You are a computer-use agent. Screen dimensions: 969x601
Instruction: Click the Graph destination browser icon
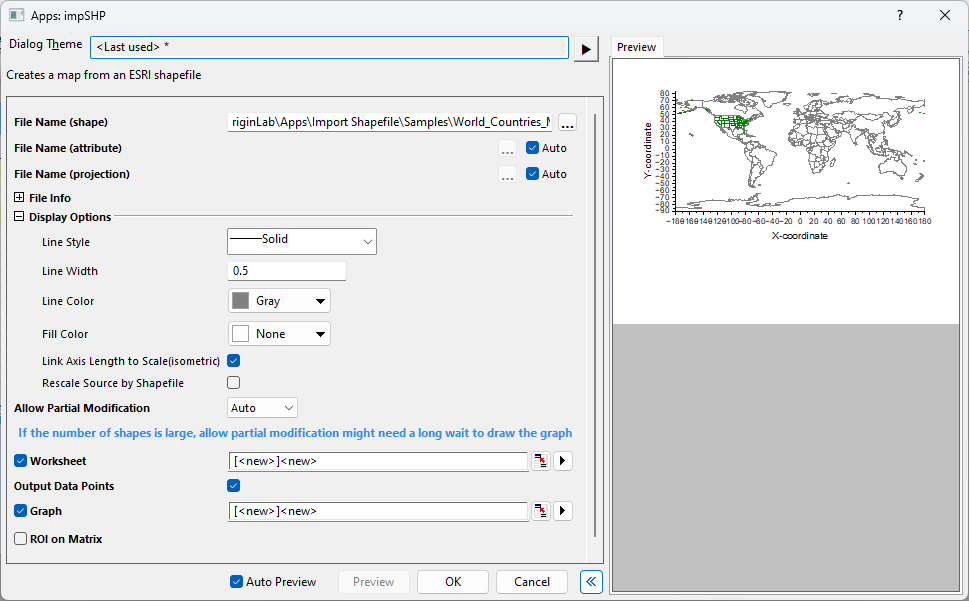pos(541,511)
